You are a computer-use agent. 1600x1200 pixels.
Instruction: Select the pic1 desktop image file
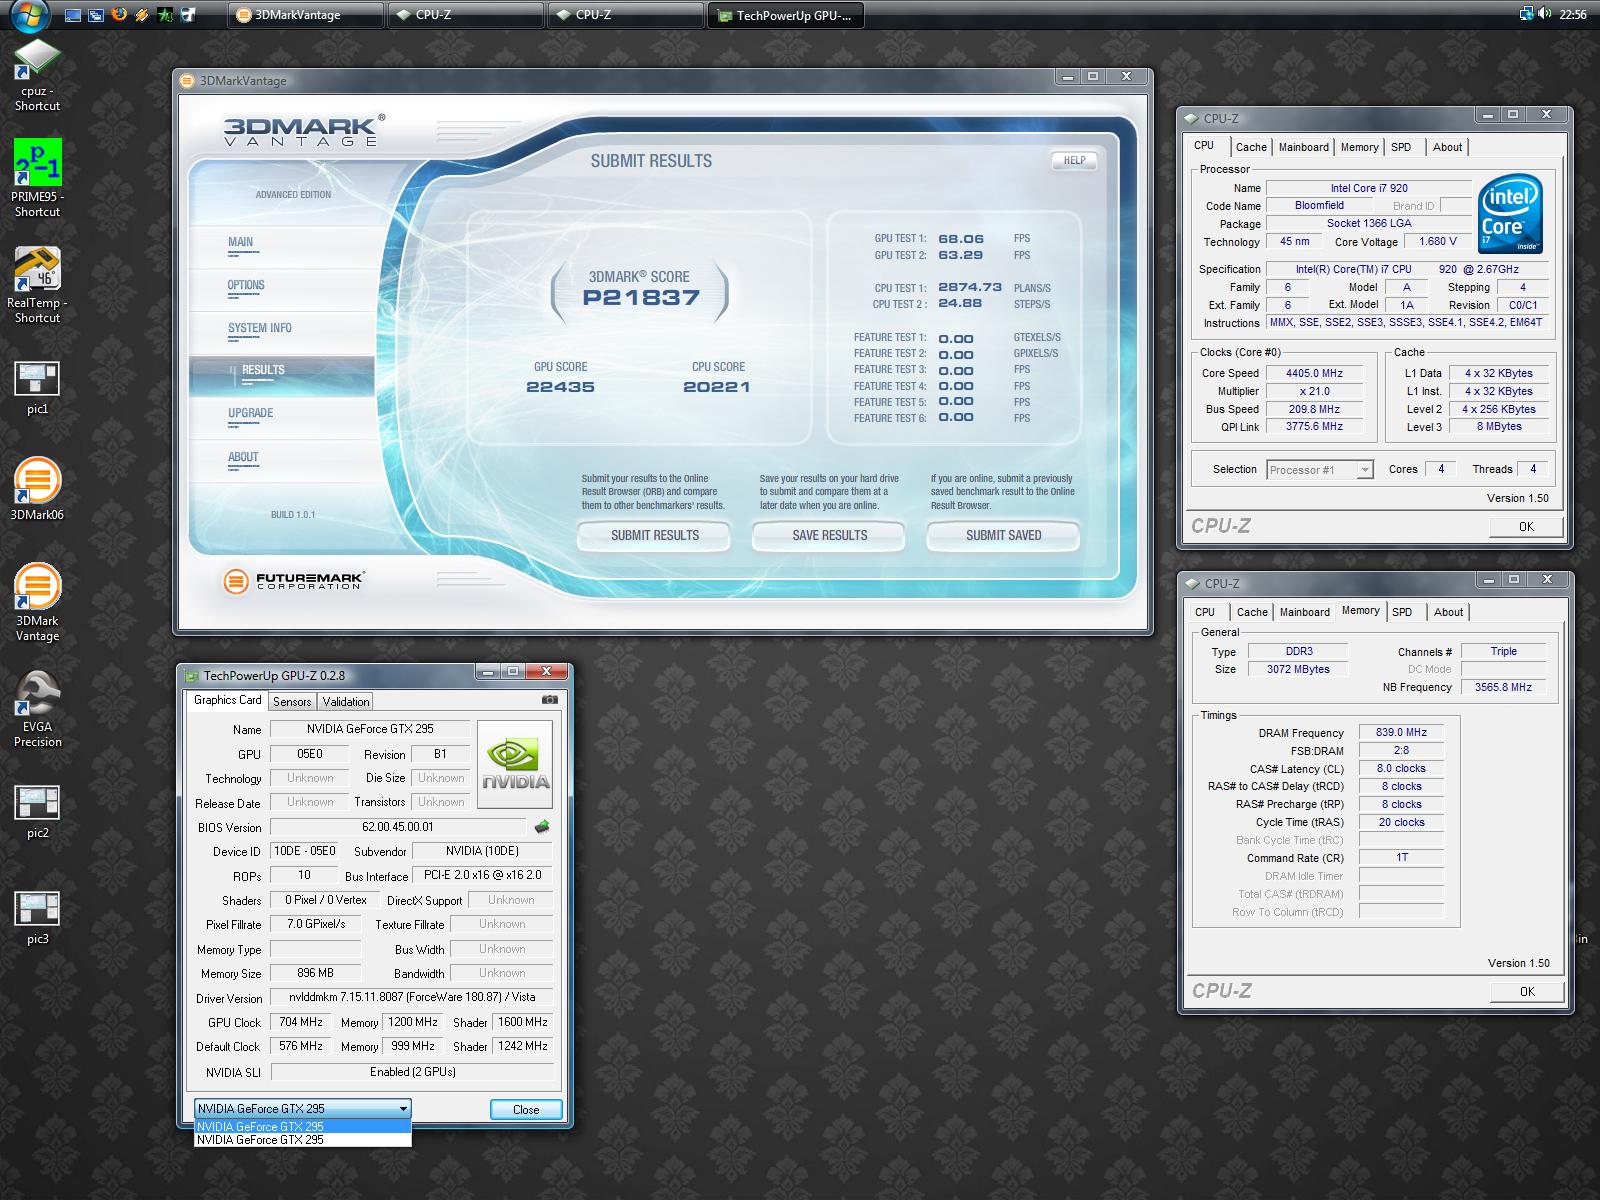(37, 388)
